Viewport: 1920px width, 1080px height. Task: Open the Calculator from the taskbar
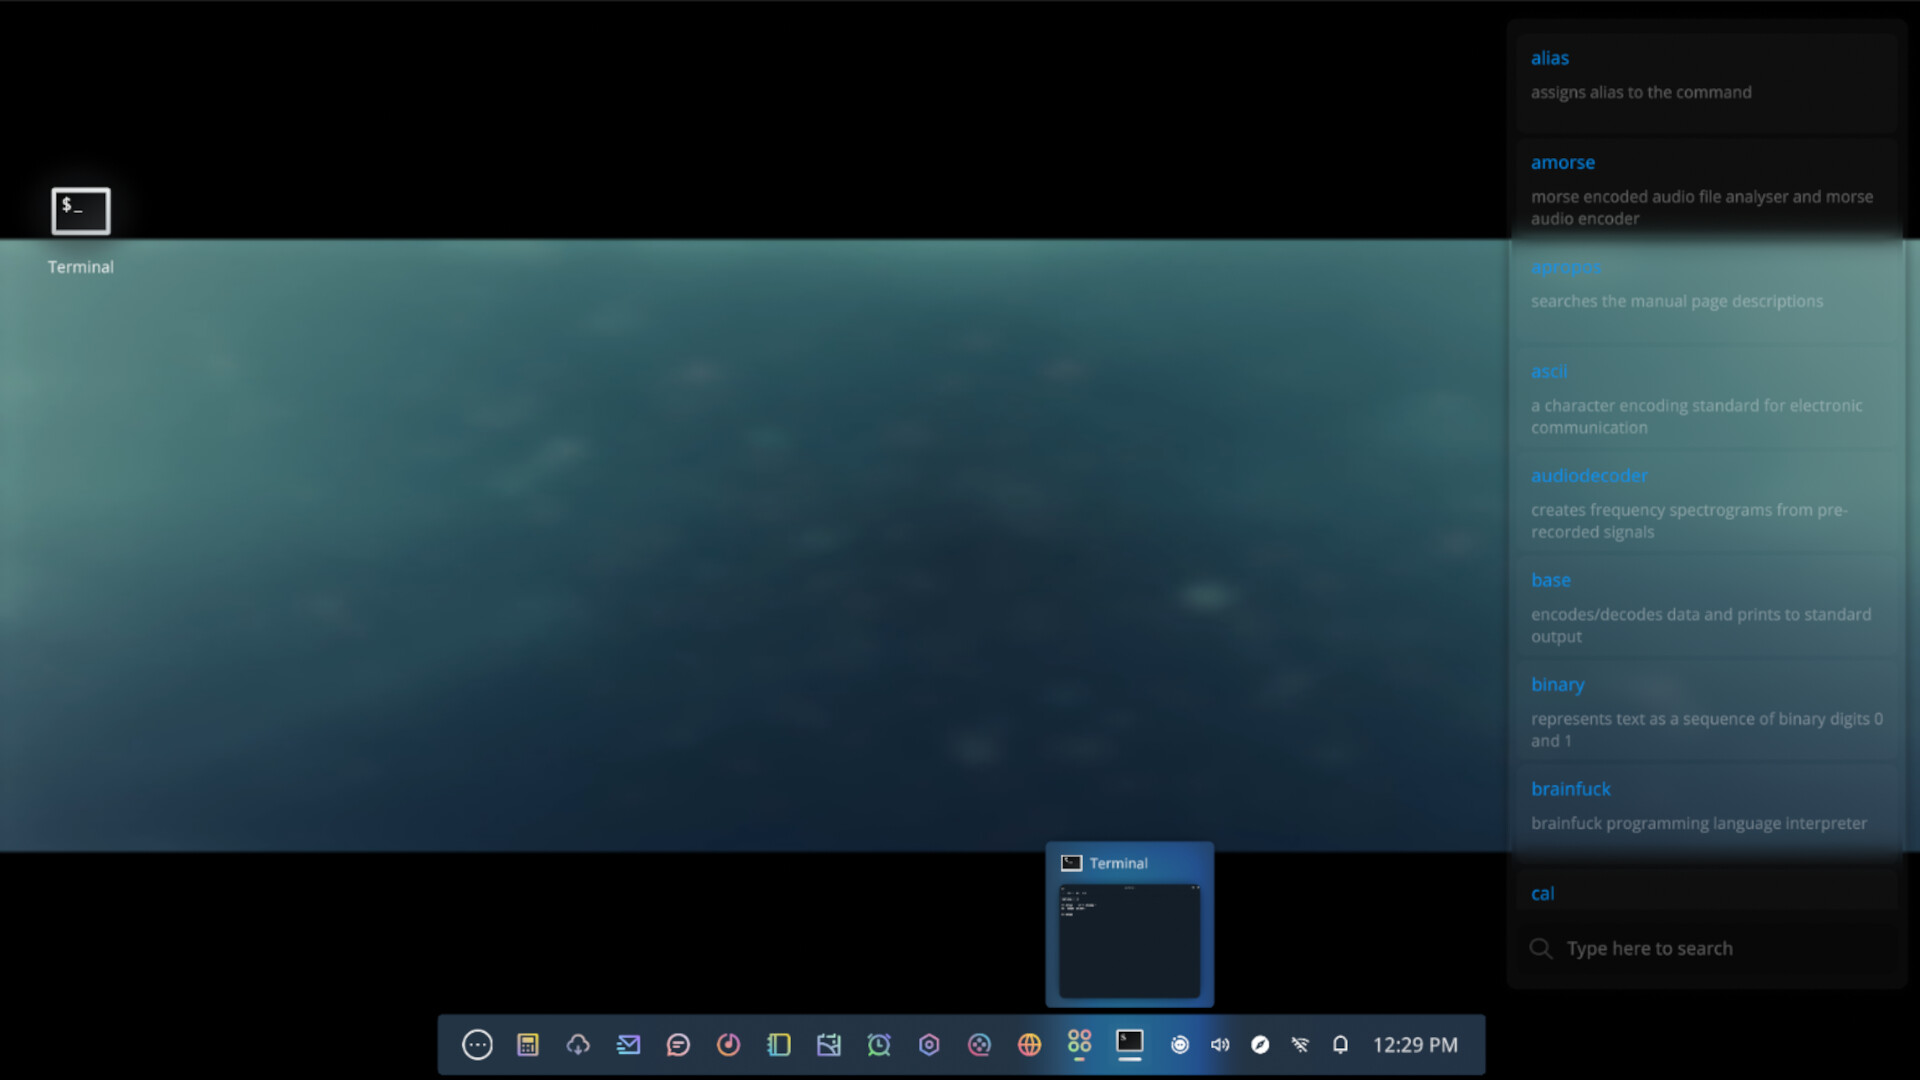pos(528,1044)
